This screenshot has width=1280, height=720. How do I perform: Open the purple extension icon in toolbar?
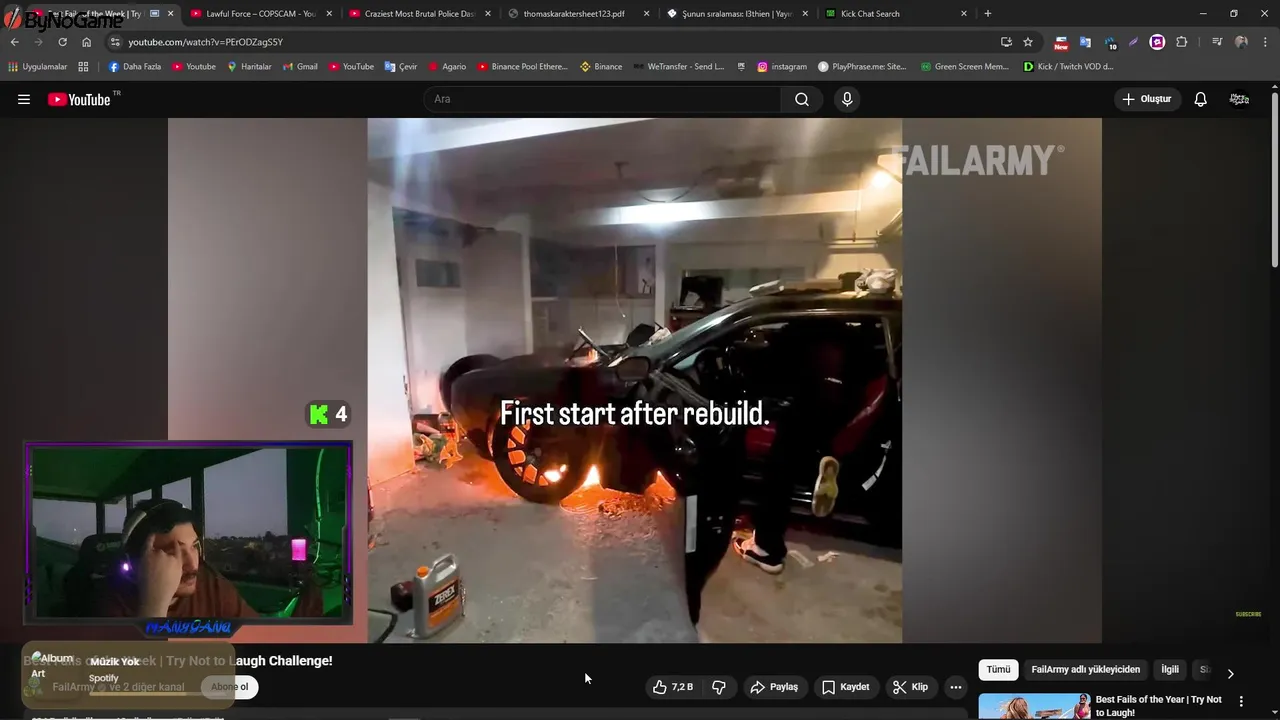click(1157, 42)
